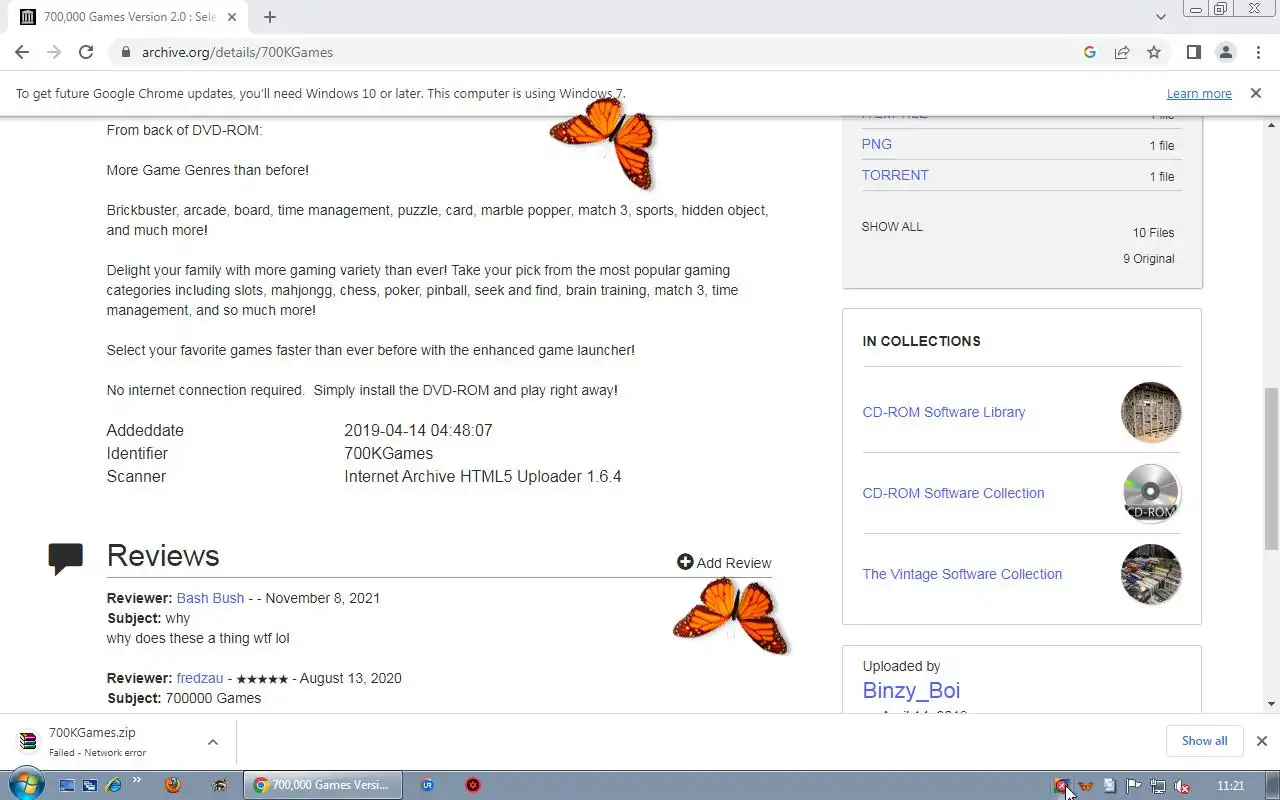Share this page via the share icon
The image size is (1280, 800).
(x=1122, y=52)
